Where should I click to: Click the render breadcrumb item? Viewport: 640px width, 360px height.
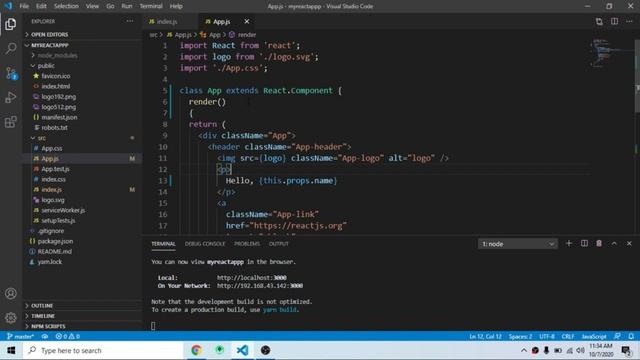[242, 35]
